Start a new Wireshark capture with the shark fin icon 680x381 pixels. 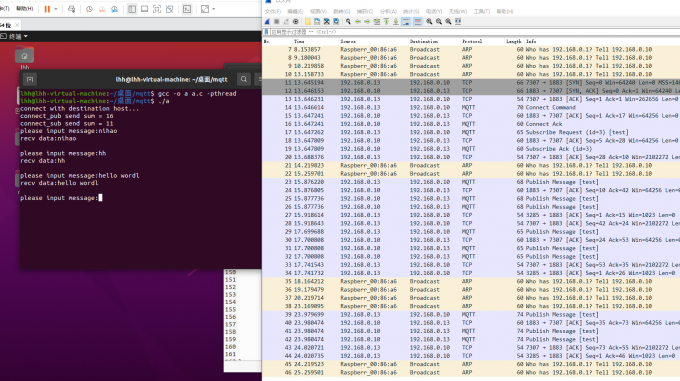pyautogui.click(x=267, y=21)
